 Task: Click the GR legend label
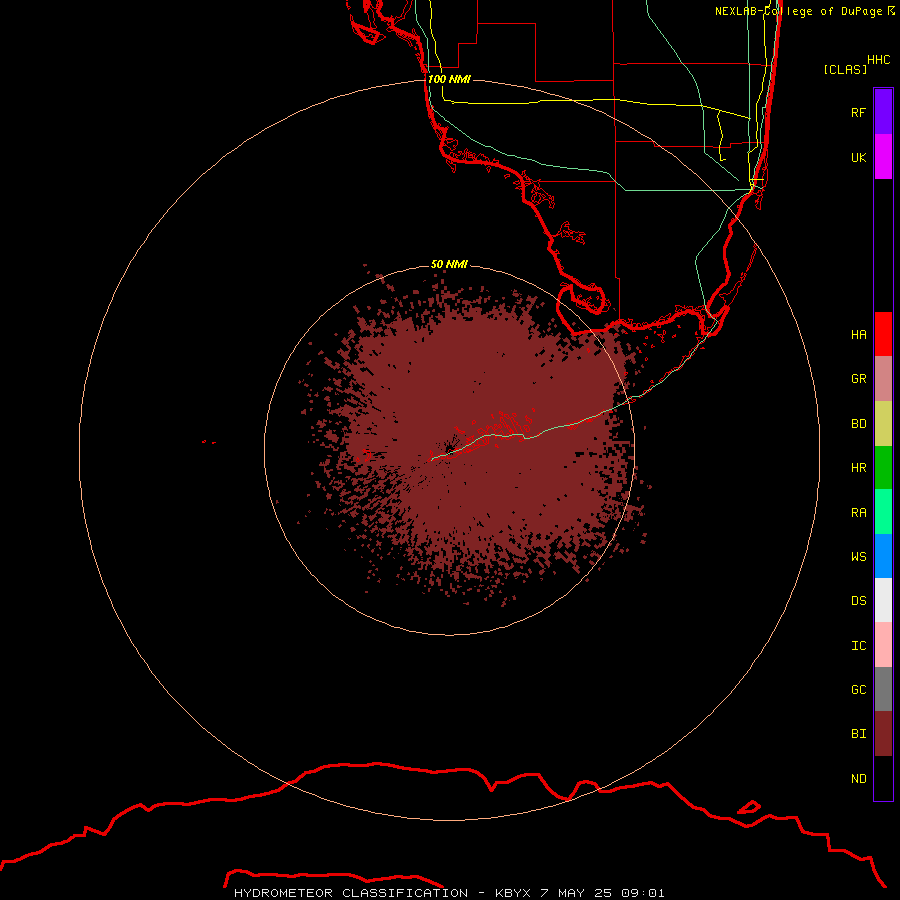pos(858,379)
